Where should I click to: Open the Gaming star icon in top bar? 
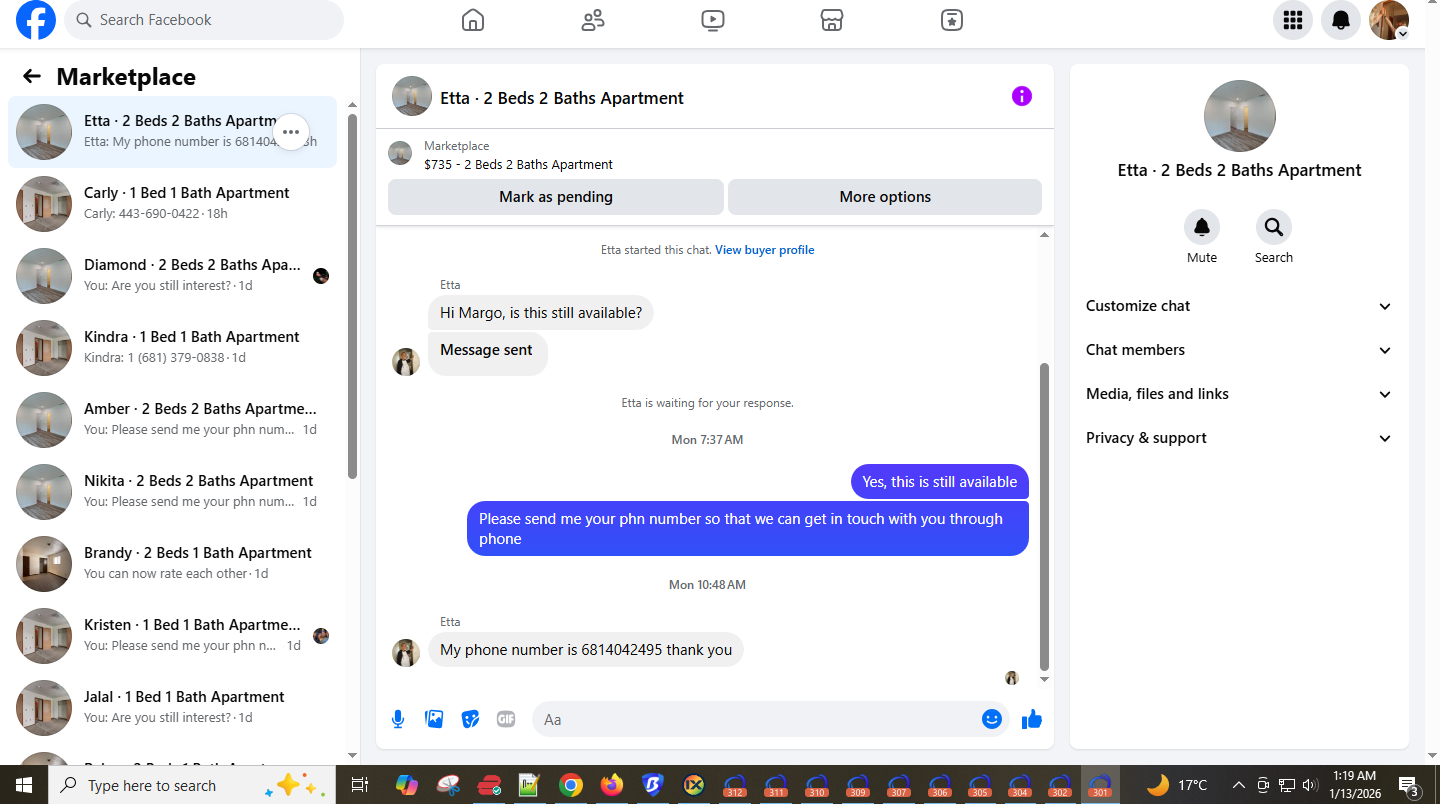point(952,20)
